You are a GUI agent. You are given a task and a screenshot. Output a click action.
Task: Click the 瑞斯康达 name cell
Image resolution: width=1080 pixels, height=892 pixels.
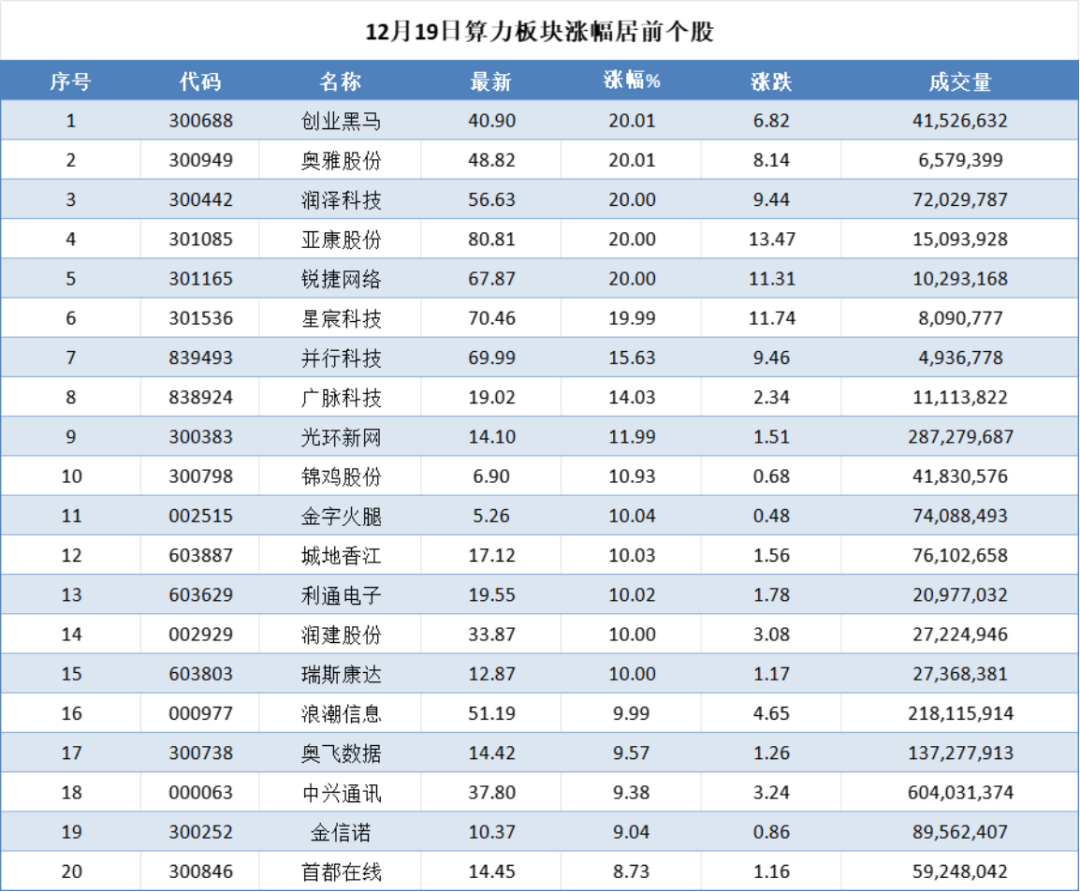coord(341,674)
